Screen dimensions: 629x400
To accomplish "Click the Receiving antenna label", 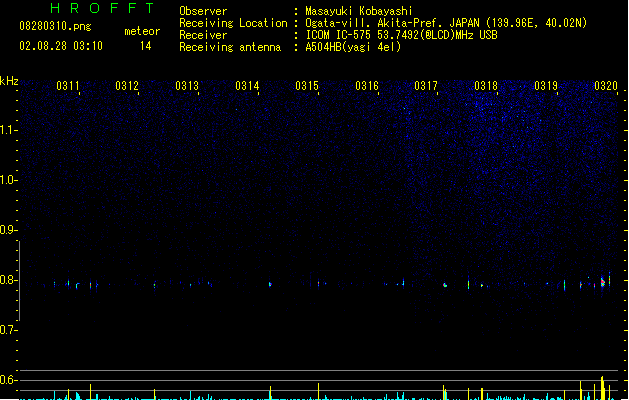I will [230, 47].
